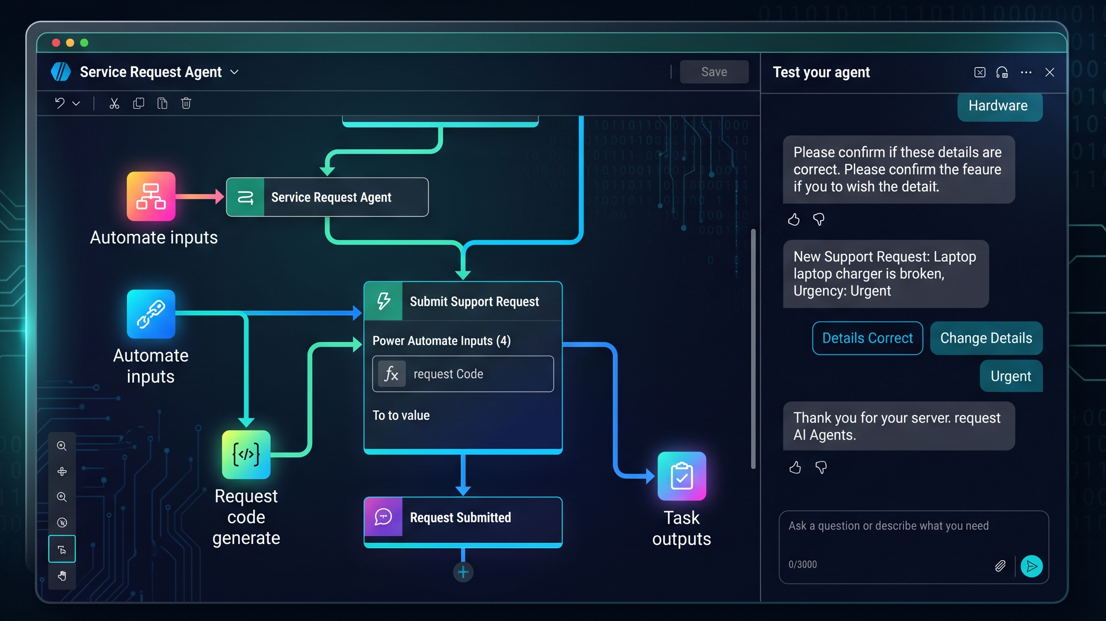Click the Ask a question input field
The width and height of the screenshot is (1106, 621).
pyautogui.click(x=913, y=547)
